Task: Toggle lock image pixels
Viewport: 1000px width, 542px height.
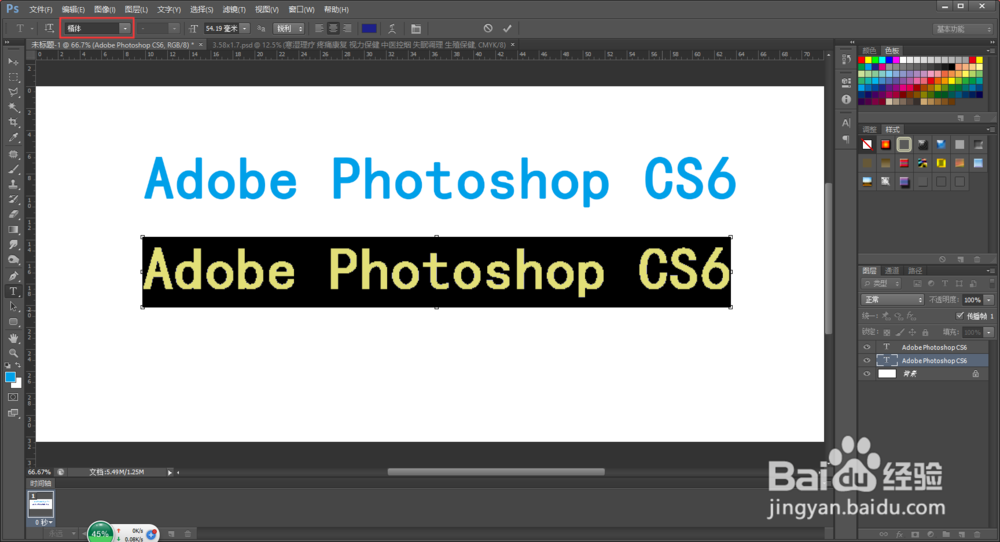Action: point(899,332)
